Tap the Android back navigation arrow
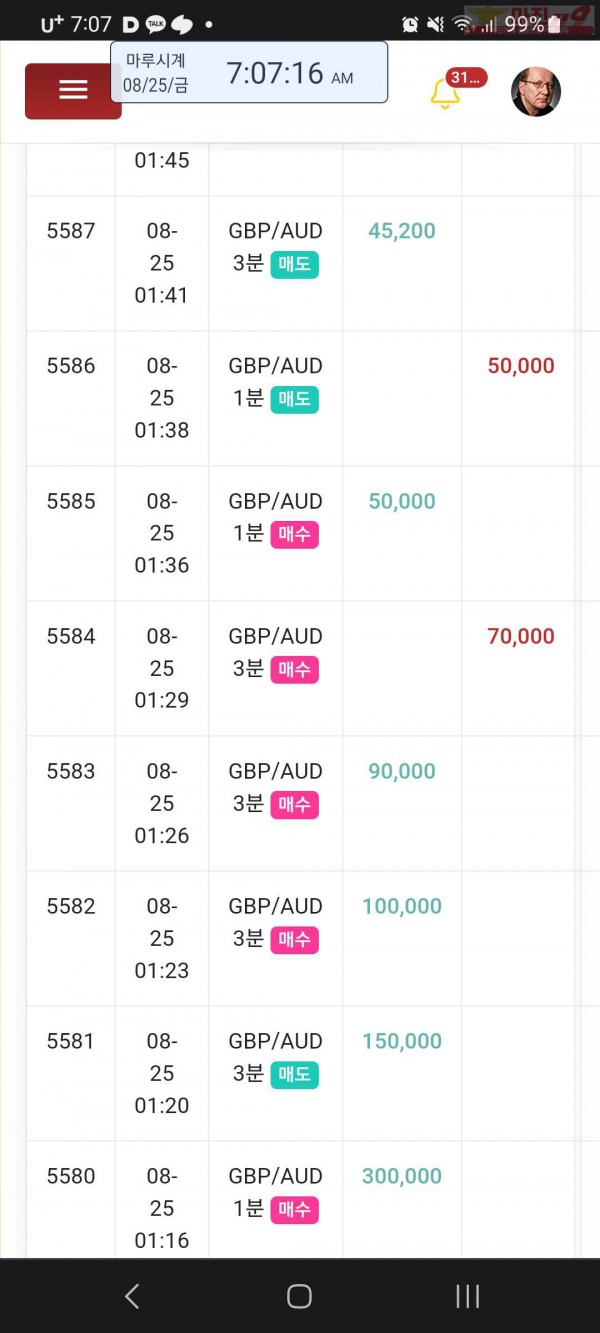 point(132,1296)
